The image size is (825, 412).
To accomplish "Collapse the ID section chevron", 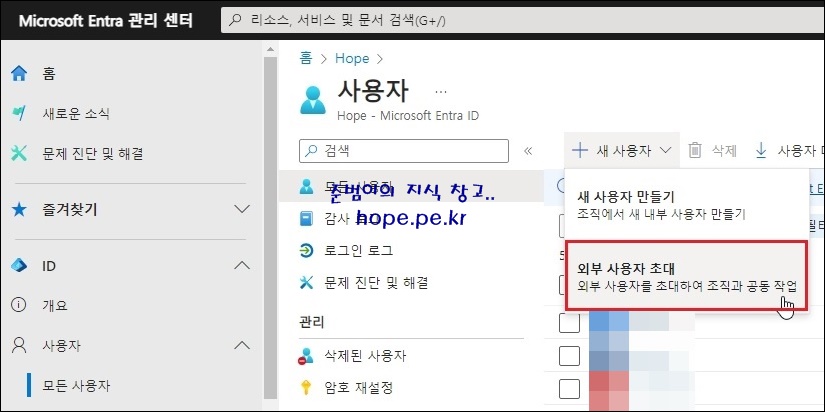I will (242, 265).
